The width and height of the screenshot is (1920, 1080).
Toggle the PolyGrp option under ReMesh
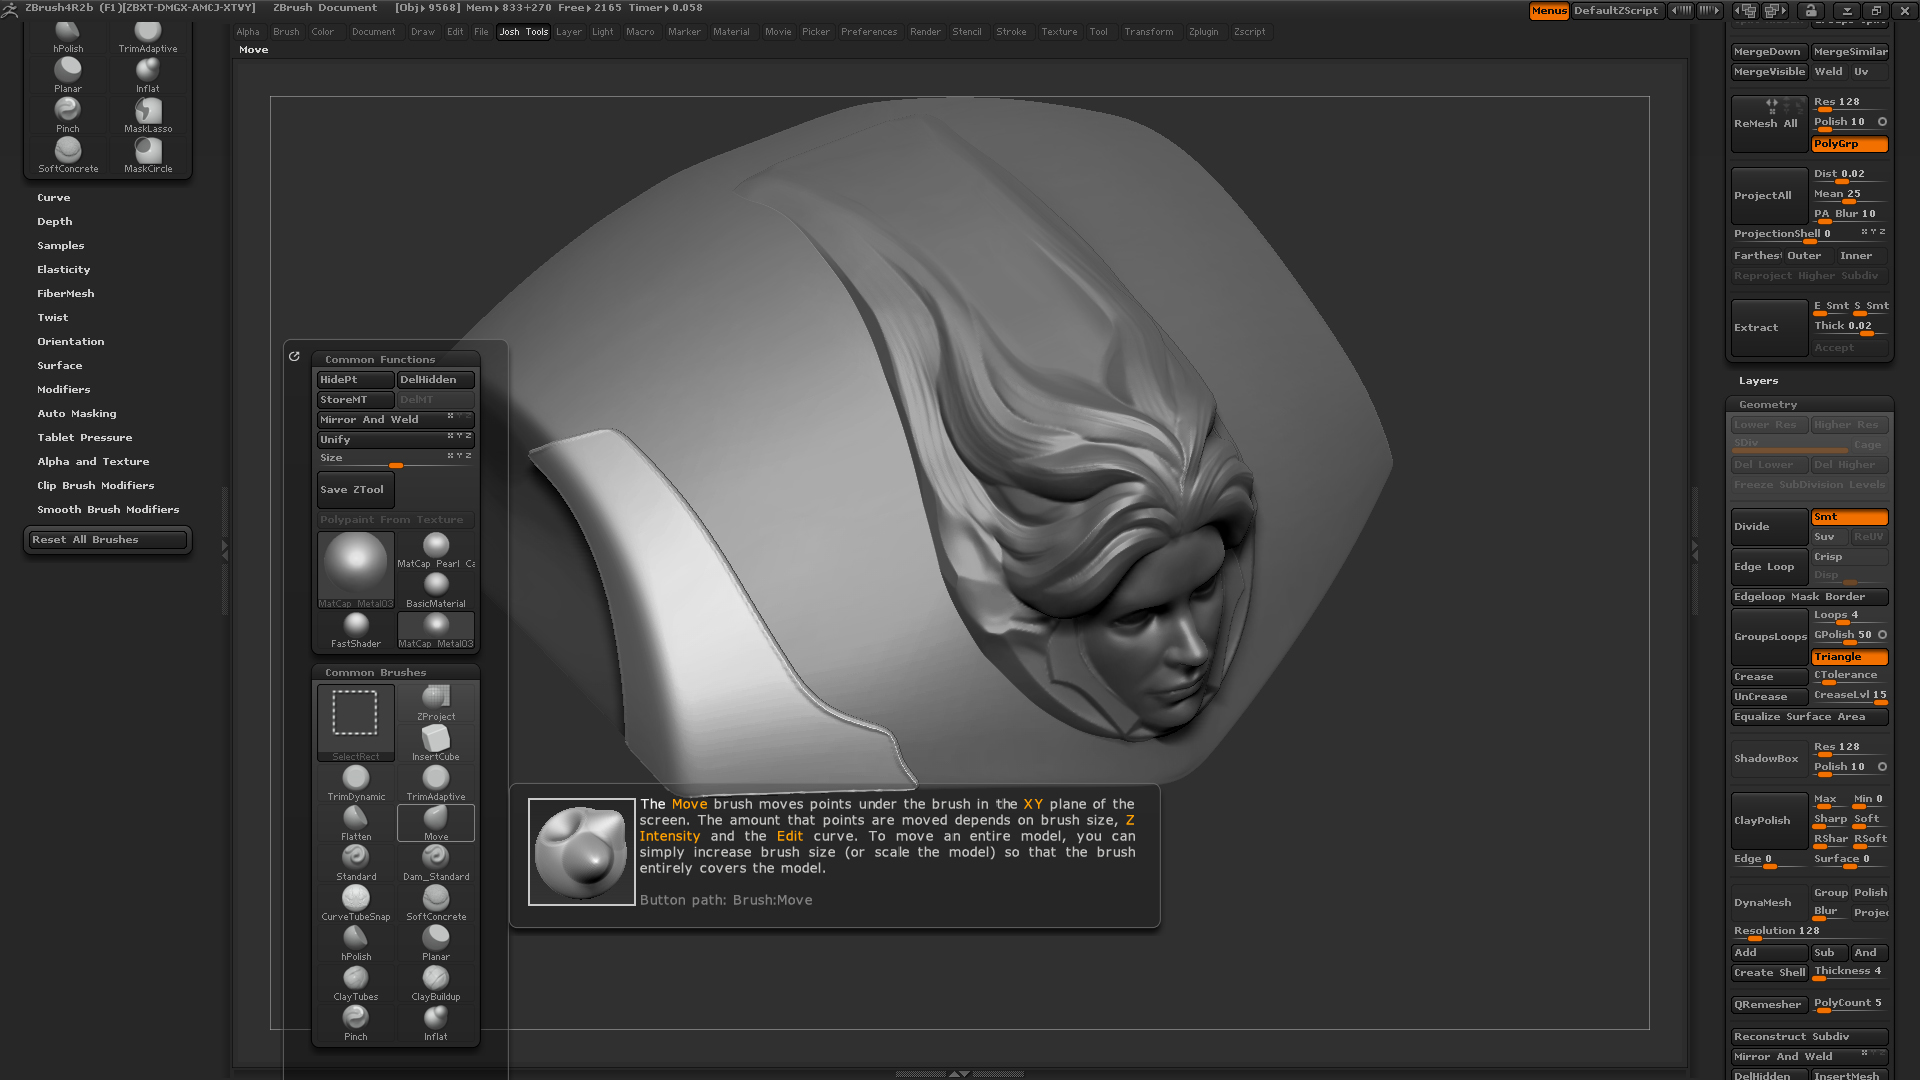1849,144
